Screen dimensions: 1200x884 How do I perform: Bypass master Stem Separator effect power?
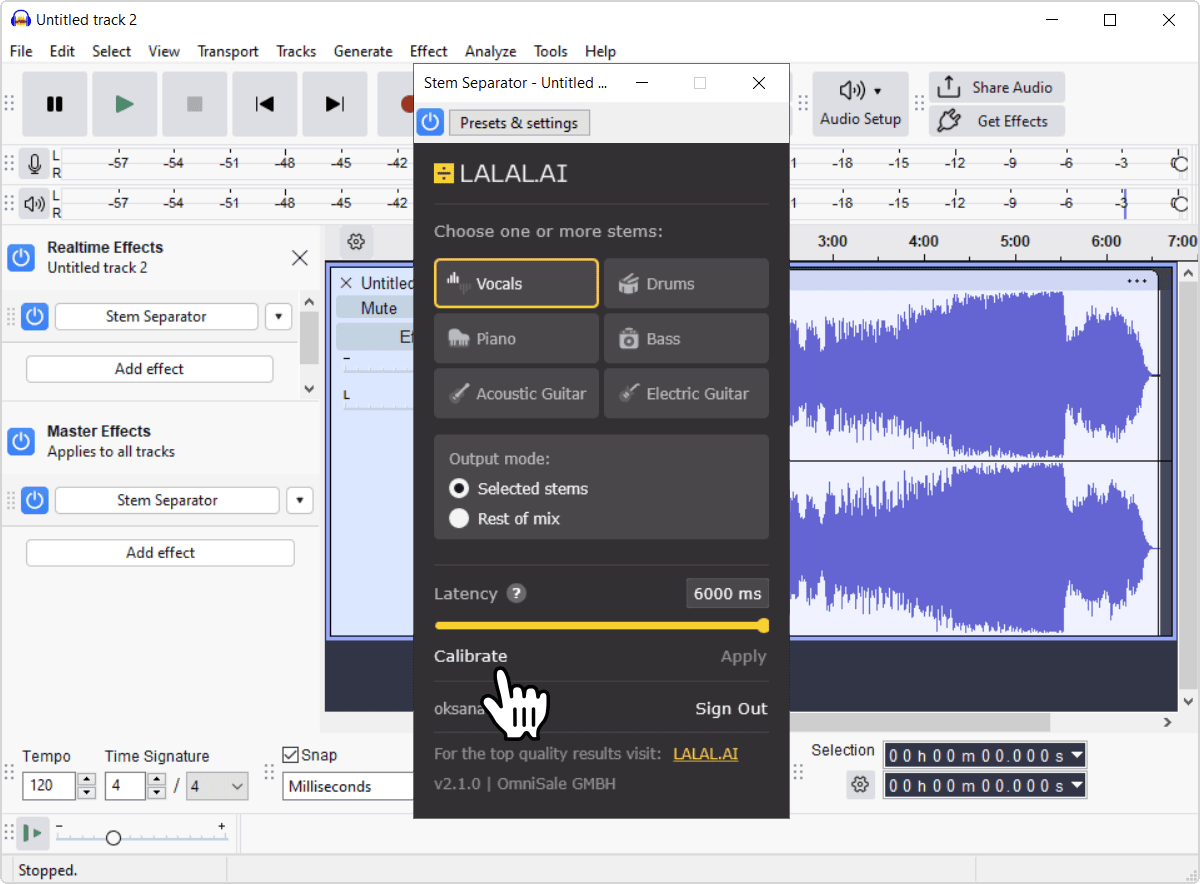coord(35,500)
